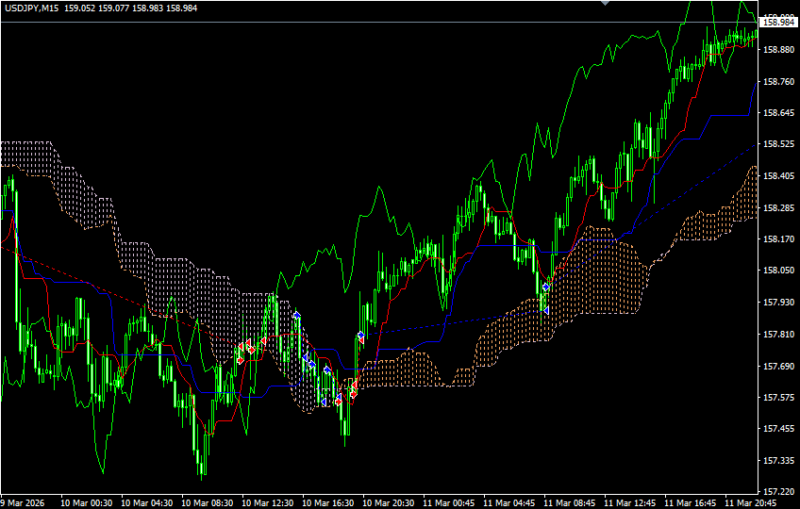Click the 11 Mar 00:45 time label
Viewport: 800px width, 509px height.
click(x=449, y=502)
